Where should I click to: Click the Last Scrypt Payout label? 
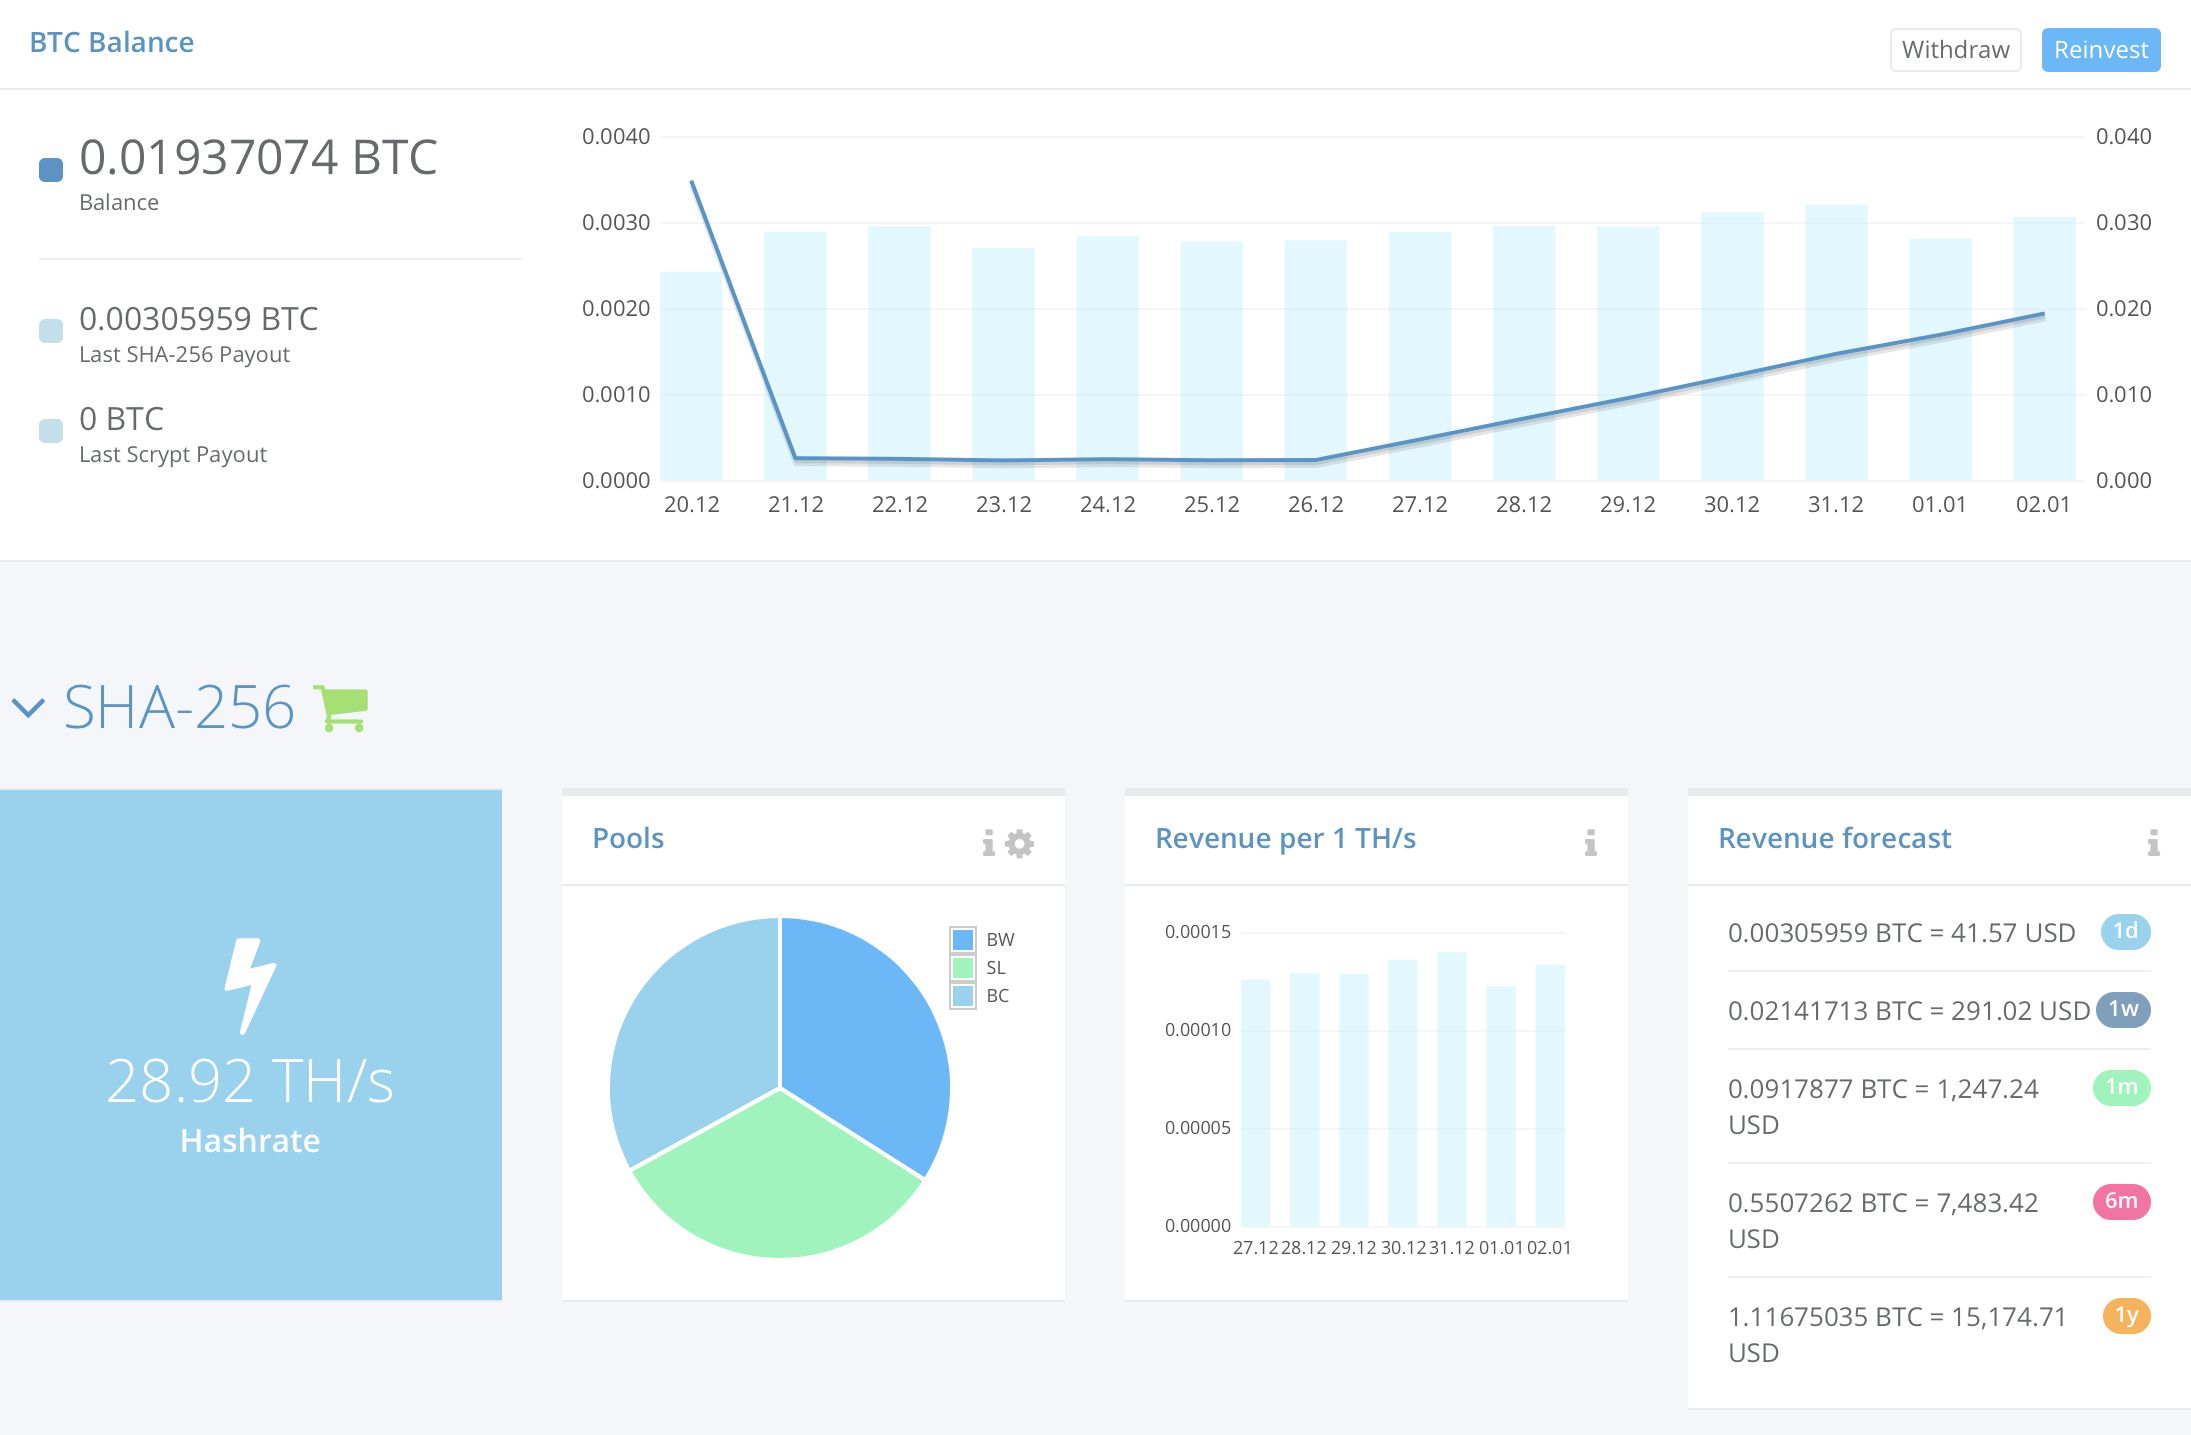[173, 454]
